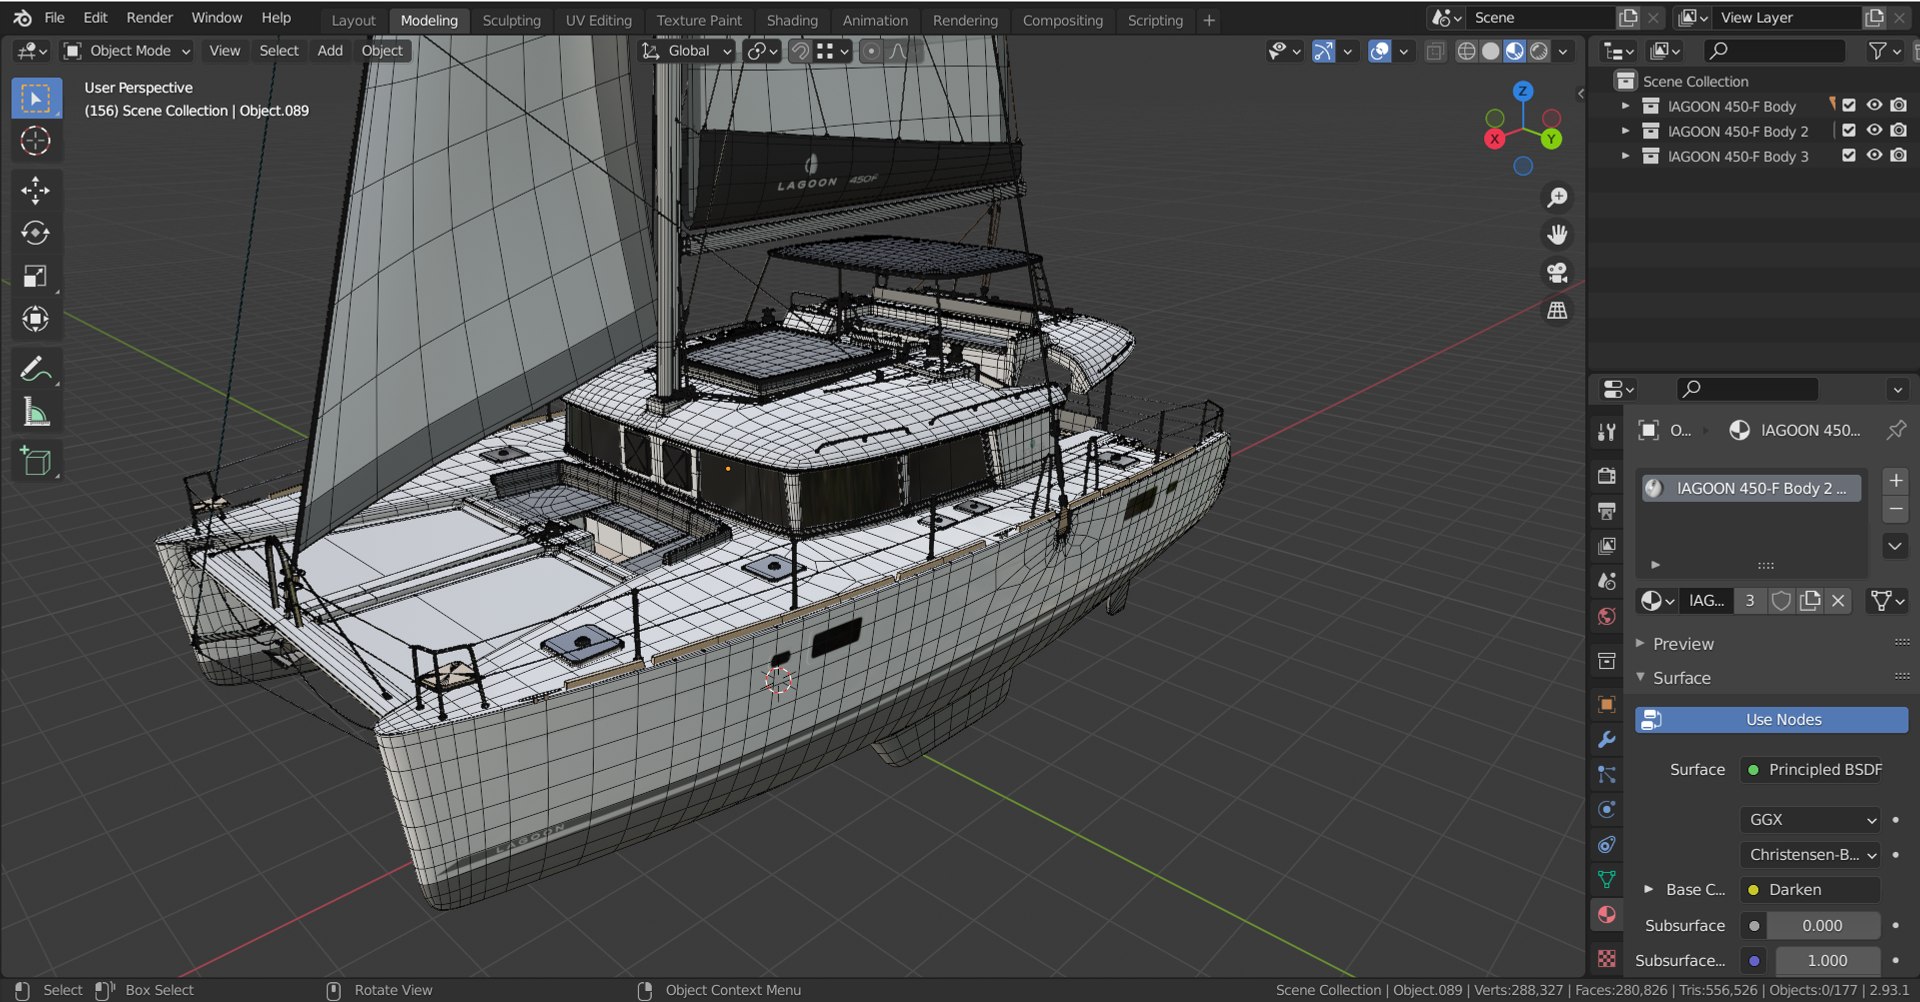Click Subsurface Radius 1.000 field
This screenshot has width=1920, height=1002.
pyautogui.click(x=1828, y=961)
